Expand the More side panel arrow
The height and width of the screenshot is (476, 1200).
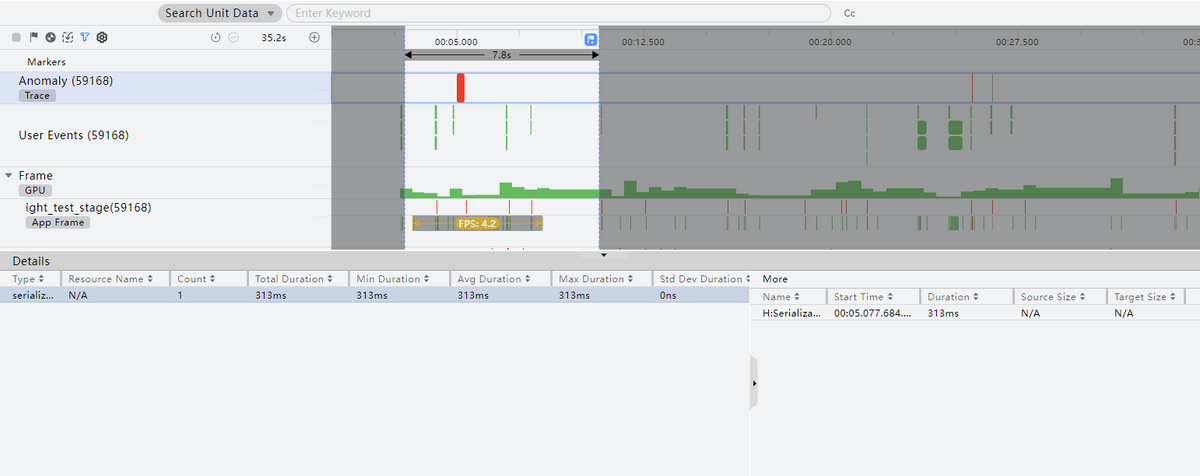click(753, 383)
